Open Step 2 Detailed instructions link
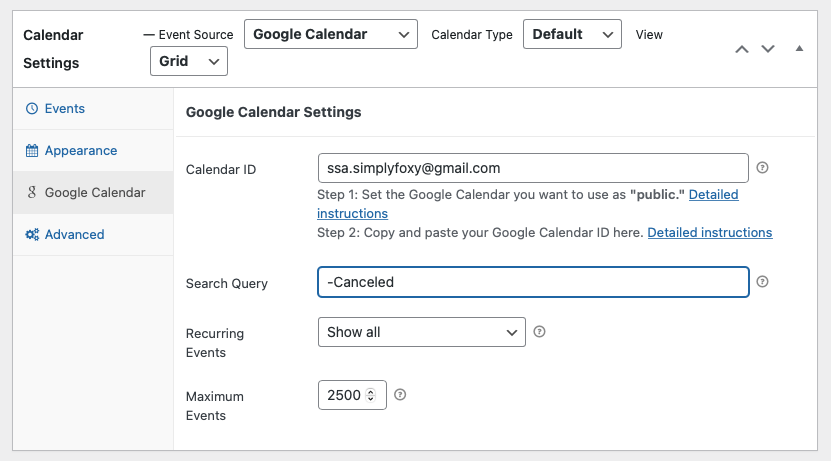831x461 pixels. pos(710,233)
